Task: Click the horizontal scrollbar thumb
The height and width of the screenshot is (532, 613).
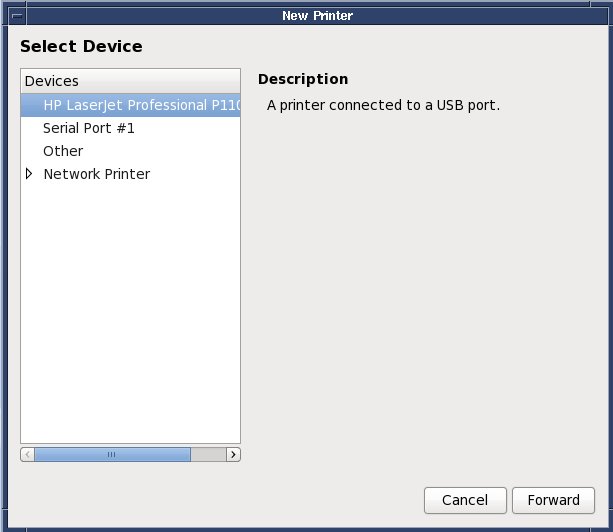Action: pos(111,454)
